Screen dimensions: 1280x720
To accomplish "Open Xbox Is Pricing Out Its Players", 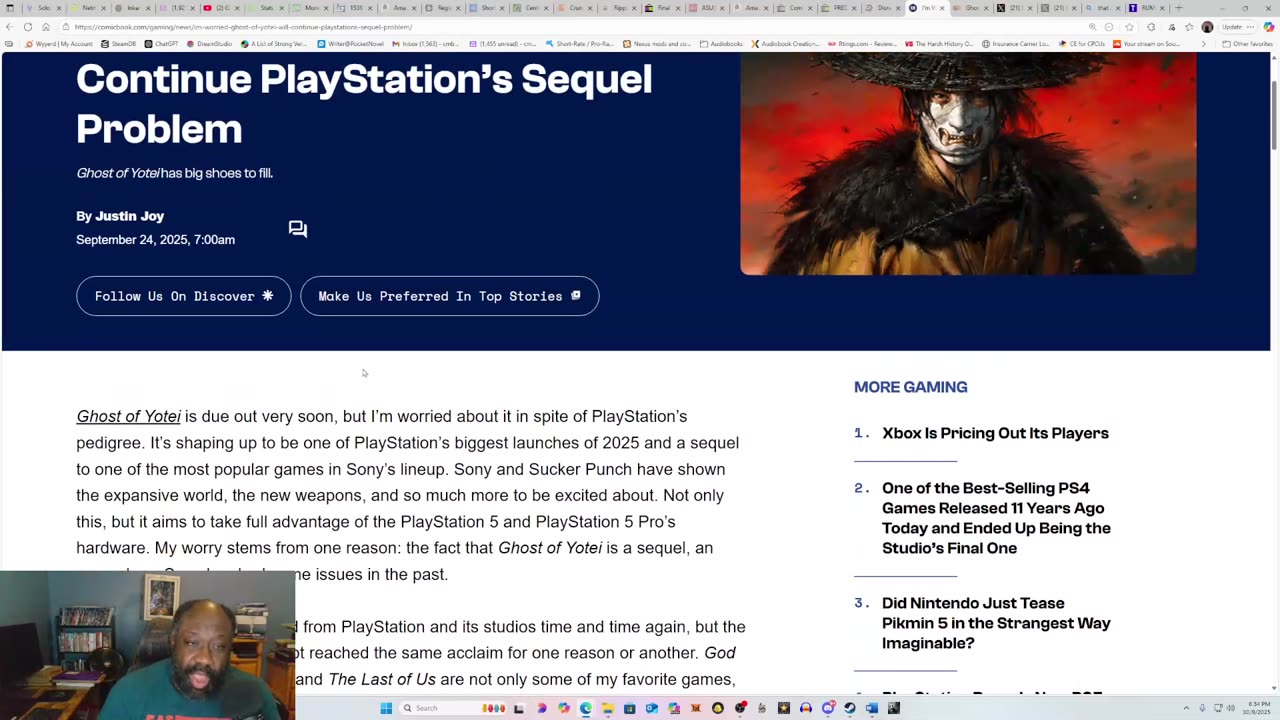I will (x=995, y=433).
